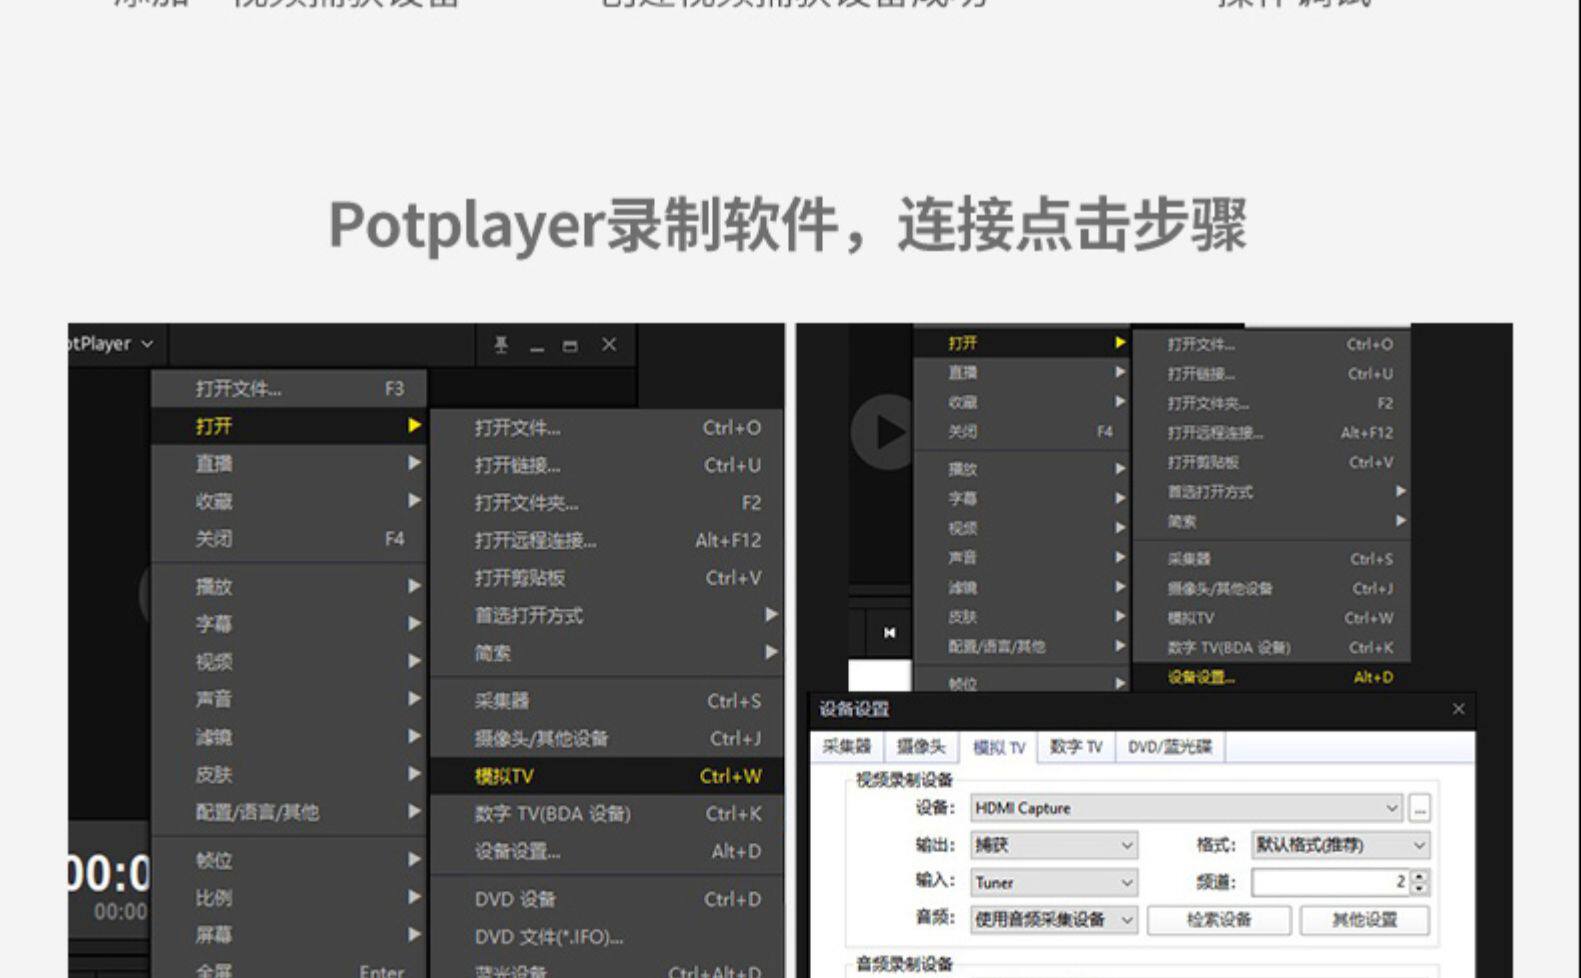Close the 设备设置 dialog with its X

pos(1458,709)
